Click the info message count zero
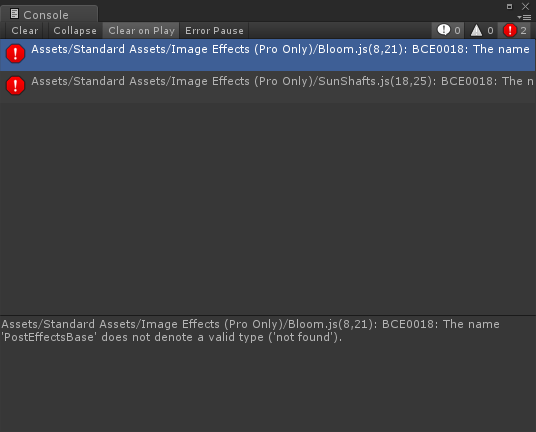The image size is (536, 432). click(x=457, y=31)
